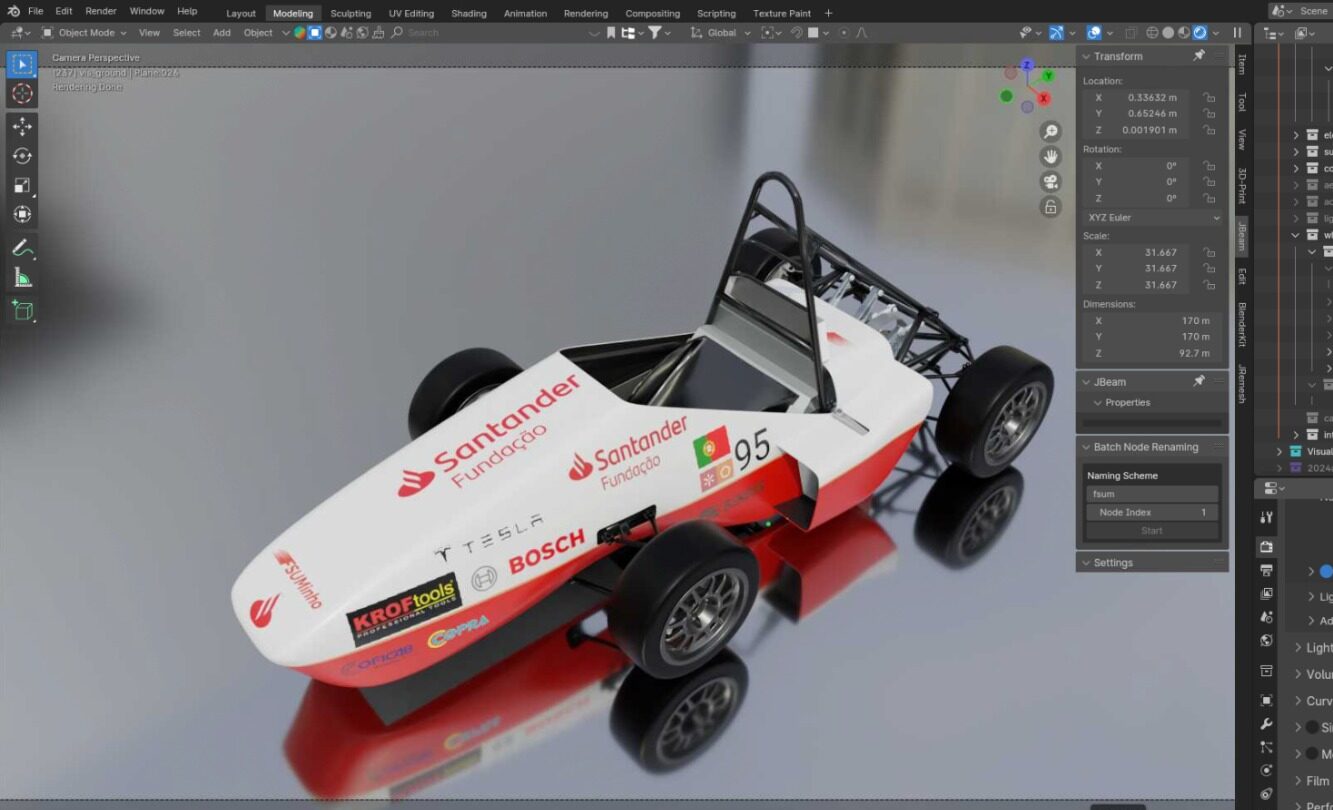Select the Select Box tool

pyautogui.click(x=22, y=65)
